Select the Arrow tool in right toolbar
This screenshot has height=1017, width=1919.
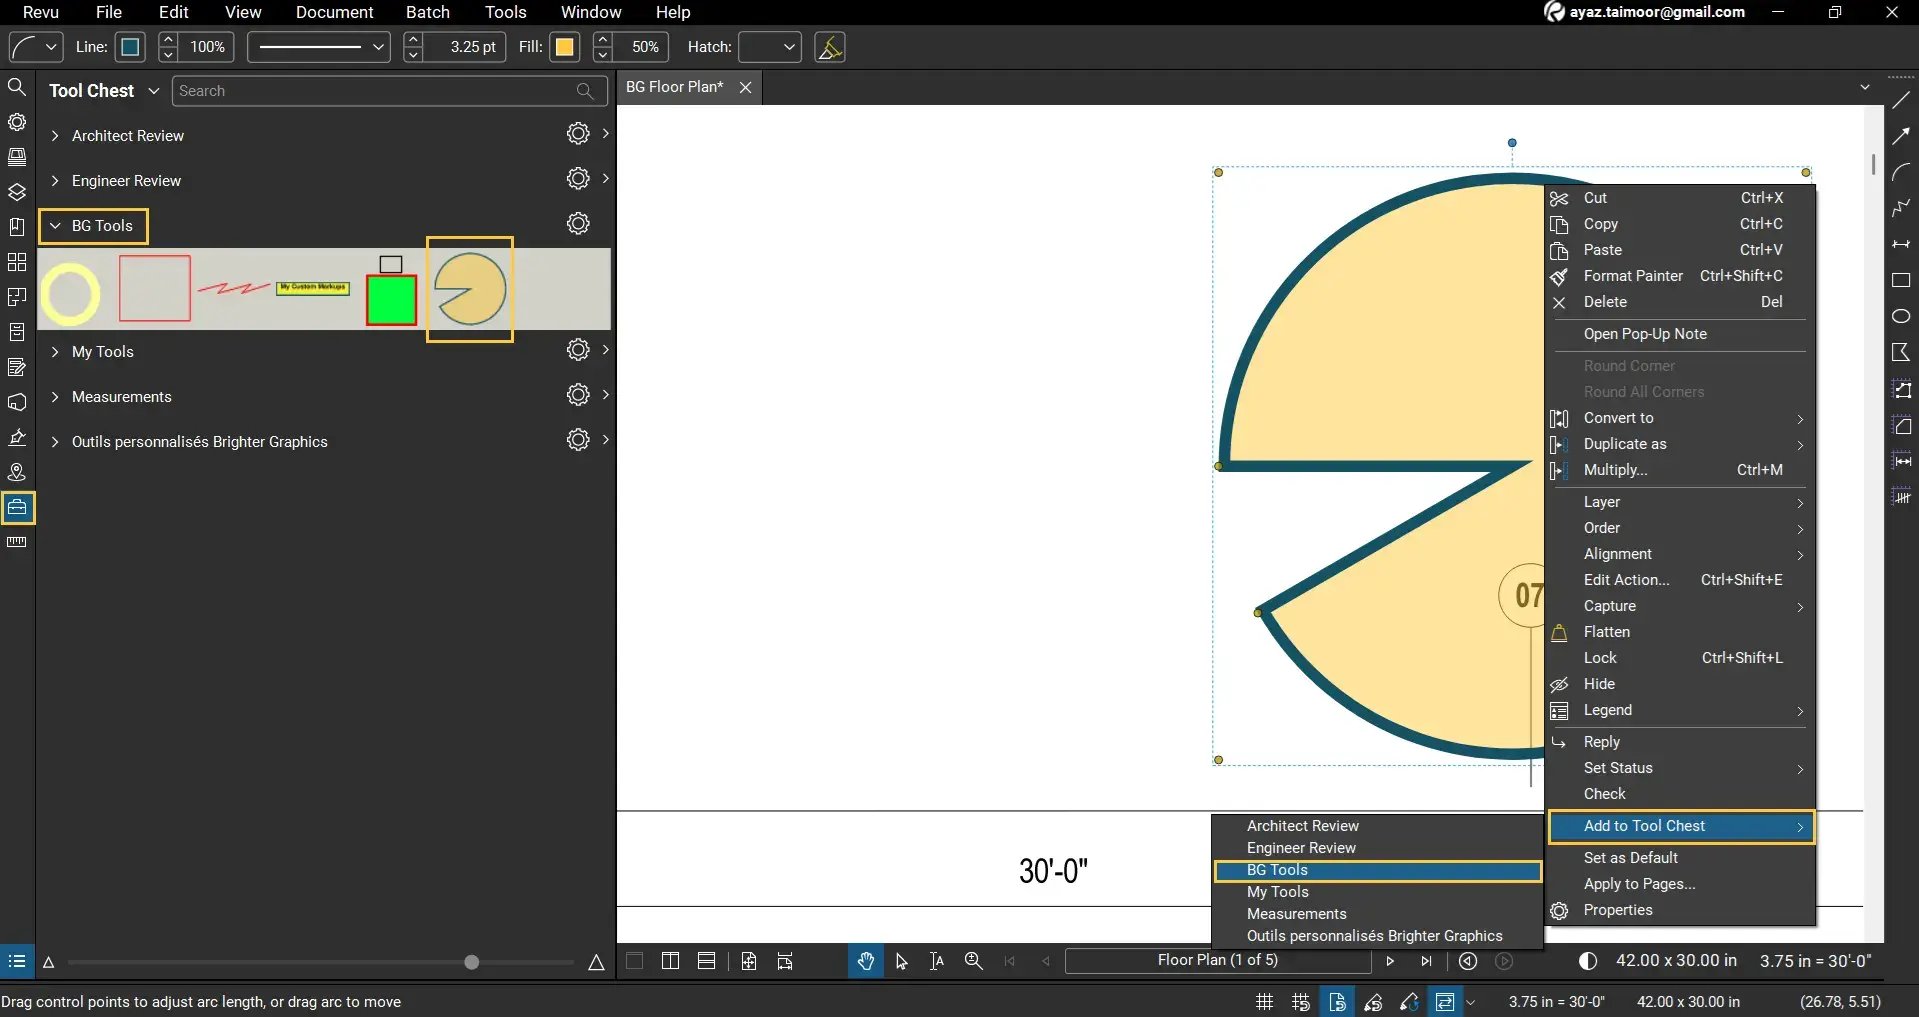(x=1902, y=135)
